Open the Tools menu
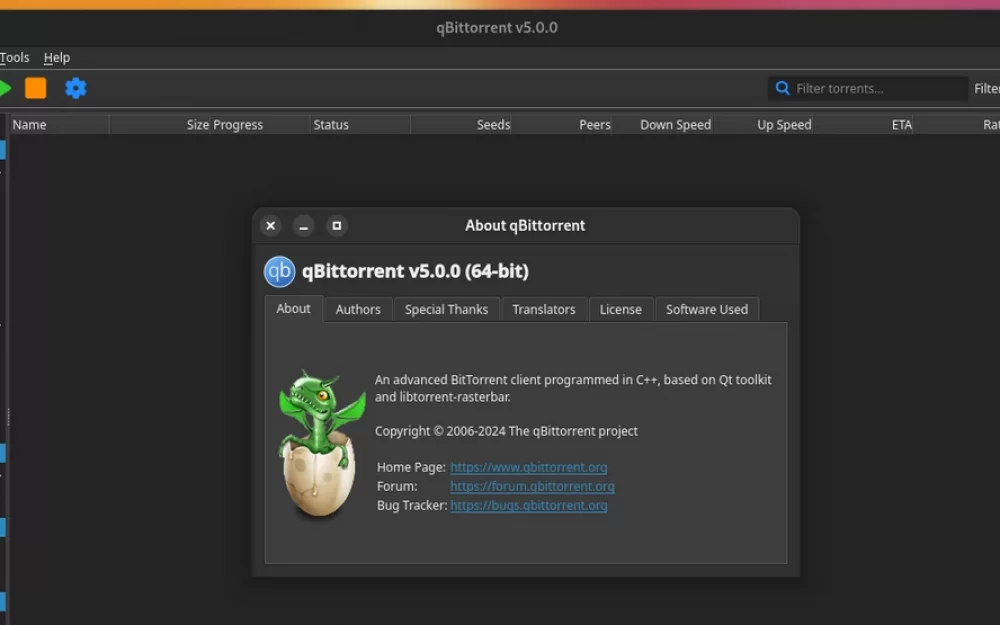The image size is (1000, 625). (x=14, y=57)
